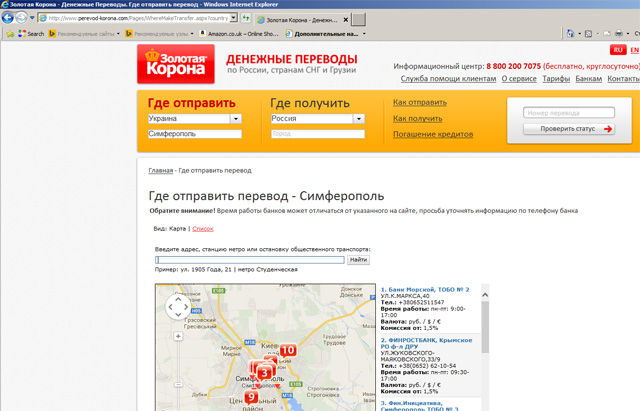The image size is (640, 411).
Task: Click the phone number 8 800 200 7075
Action: pyautogui.click(x=513, y=66)
